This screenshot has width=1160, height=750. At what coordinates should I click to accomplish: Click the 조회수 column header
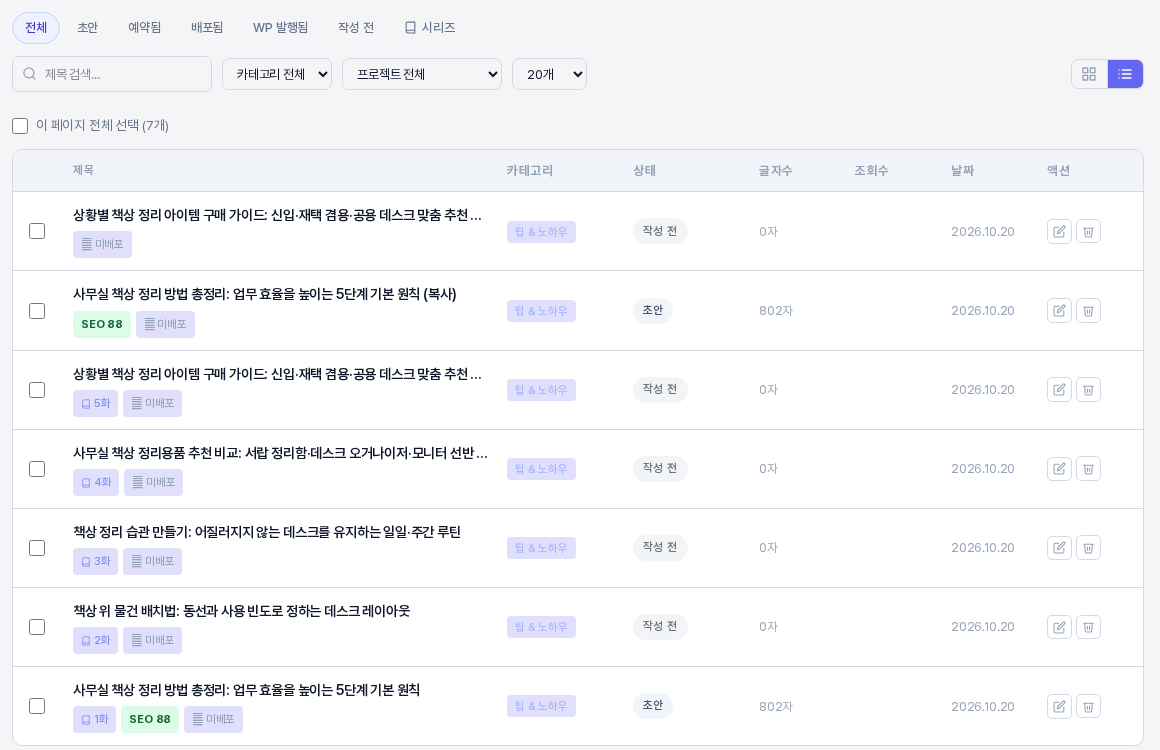tap(871, 171)
